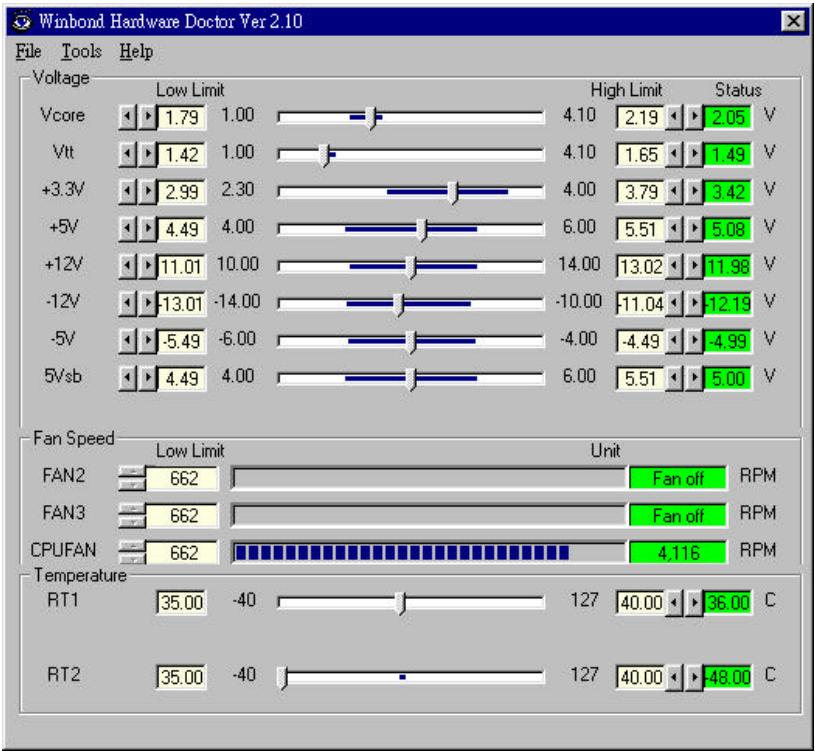
Task: Click the RT1 status value 36.00
Action: tap(728, 603)
